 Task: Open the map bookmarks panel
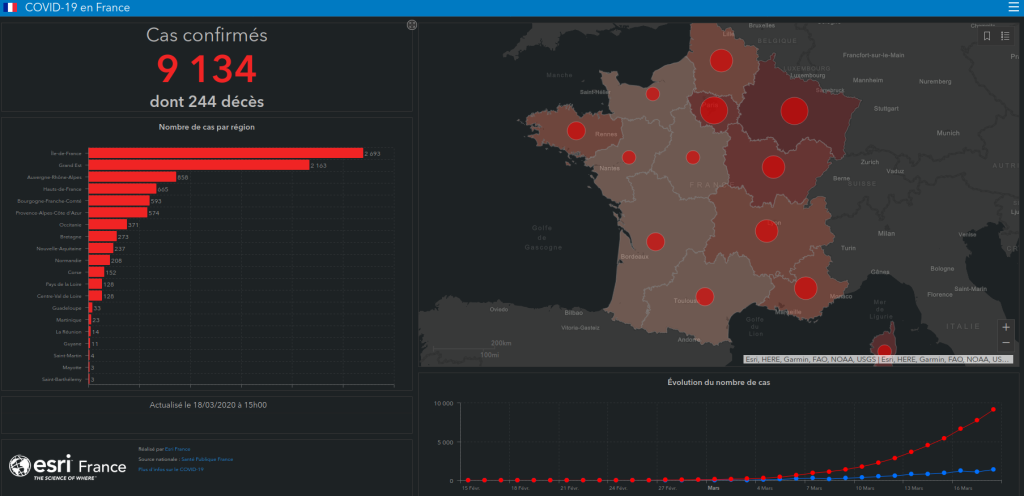987,36
